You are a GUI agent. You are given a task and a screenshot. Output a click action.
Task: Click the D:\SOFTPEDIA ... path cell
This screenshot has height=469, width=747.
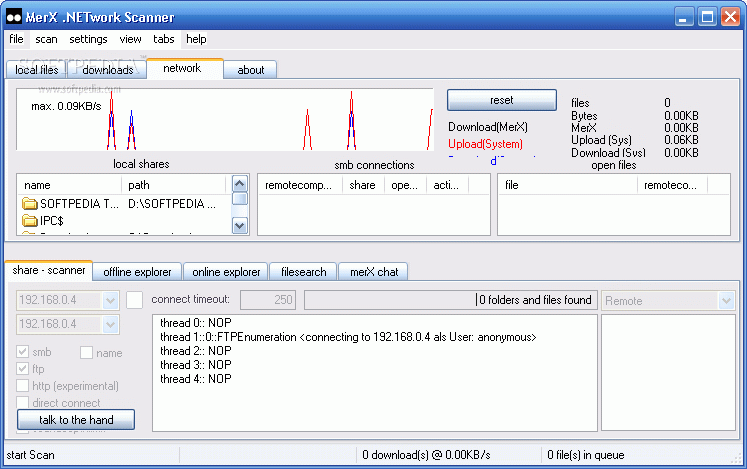click(x=172, y=204)
